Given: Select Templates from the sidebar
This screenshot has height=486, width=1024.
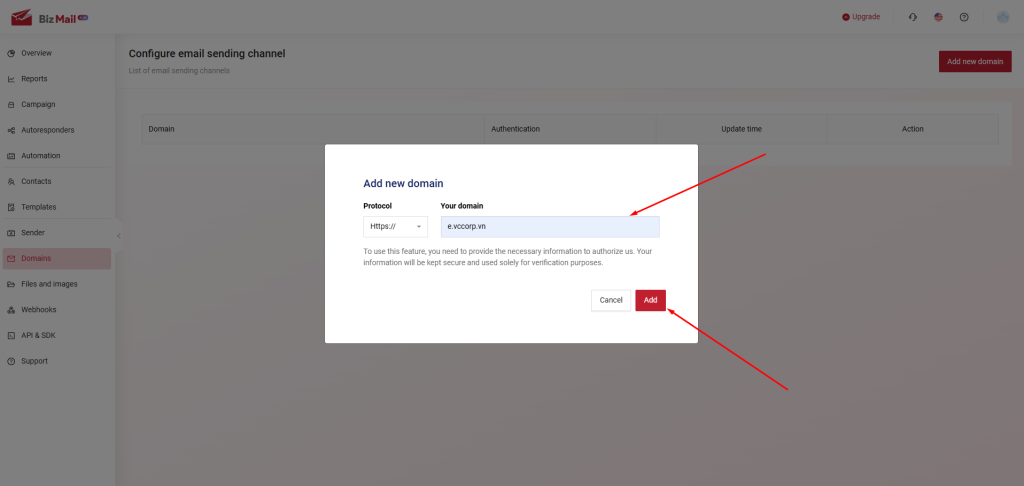Looking at the screenshot, I should tap(39, 207).
